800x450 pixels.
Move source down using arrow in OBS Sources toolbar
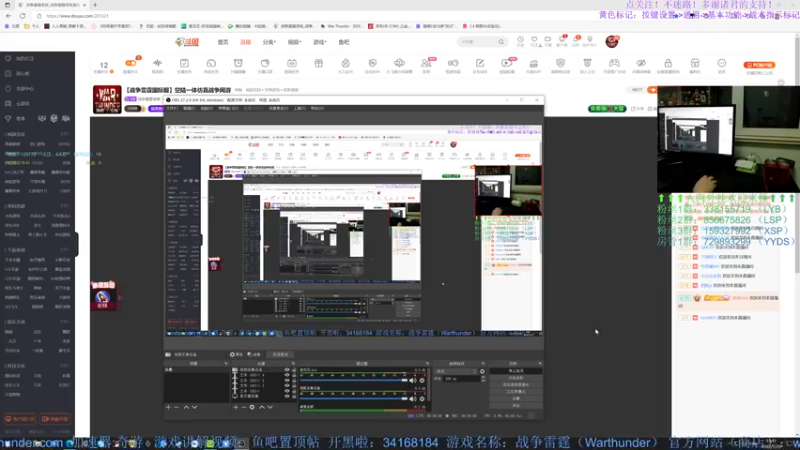[270, 407]
